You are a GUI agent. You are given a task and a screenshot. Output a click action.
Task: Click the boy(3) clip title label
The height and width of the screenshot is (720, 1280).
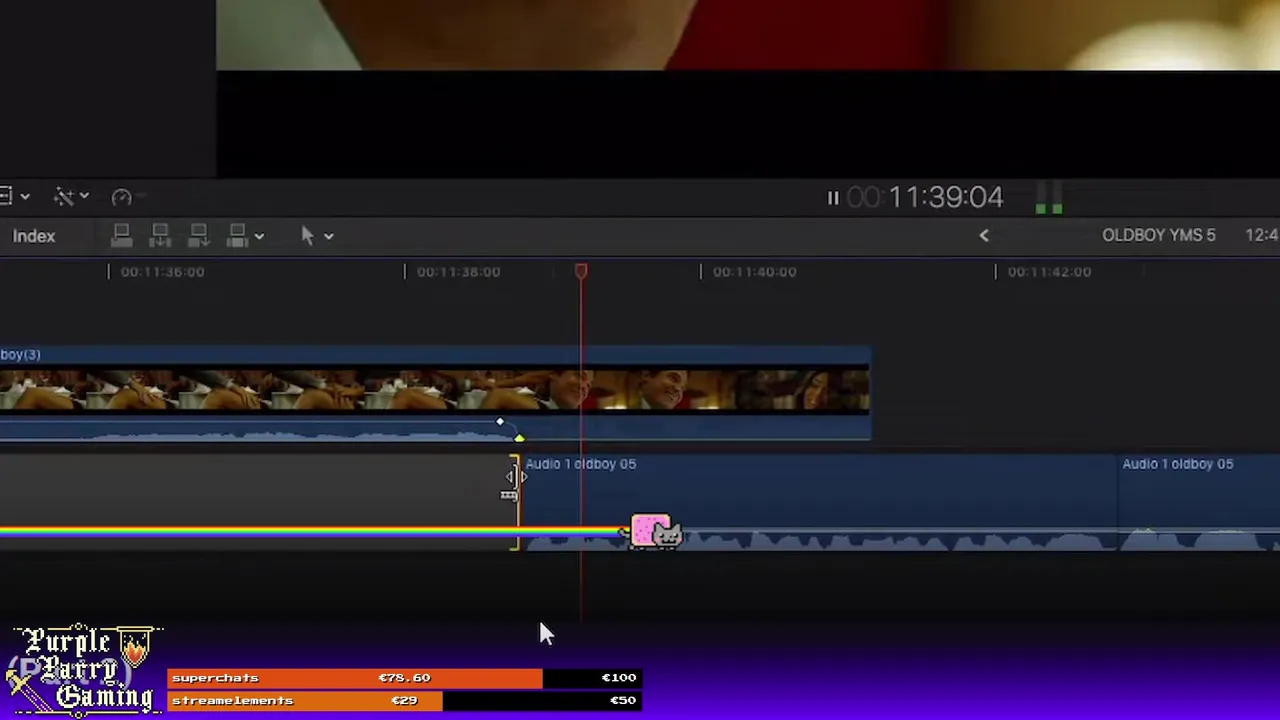click(20, 354)
